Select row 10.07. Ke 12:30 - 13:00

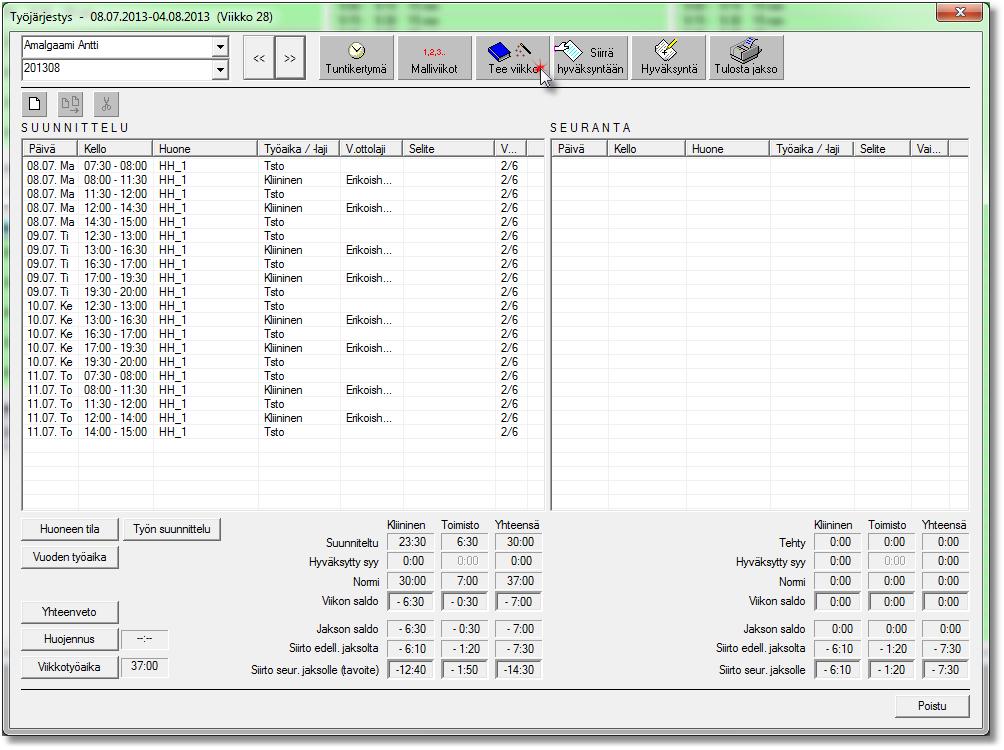click(x=283, y=306)
